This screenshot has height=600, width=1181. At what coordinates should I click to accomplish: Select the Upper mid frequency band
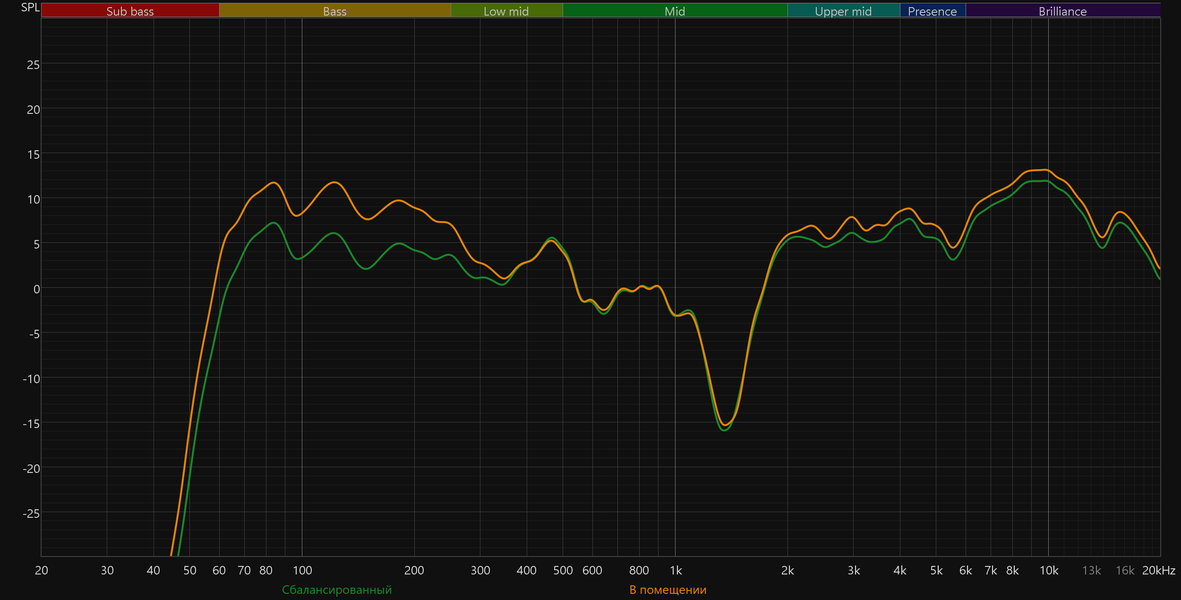point(844,11)
